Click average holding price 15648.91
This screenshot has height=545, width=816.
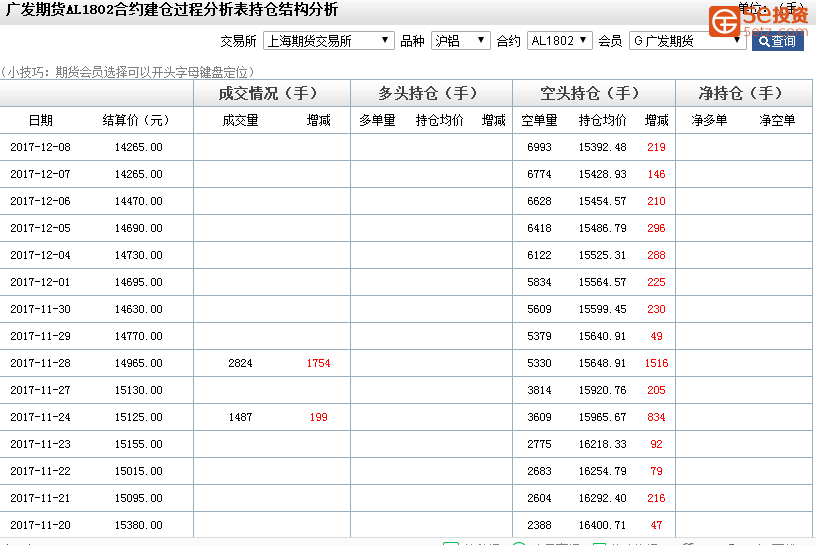point(603,363)
